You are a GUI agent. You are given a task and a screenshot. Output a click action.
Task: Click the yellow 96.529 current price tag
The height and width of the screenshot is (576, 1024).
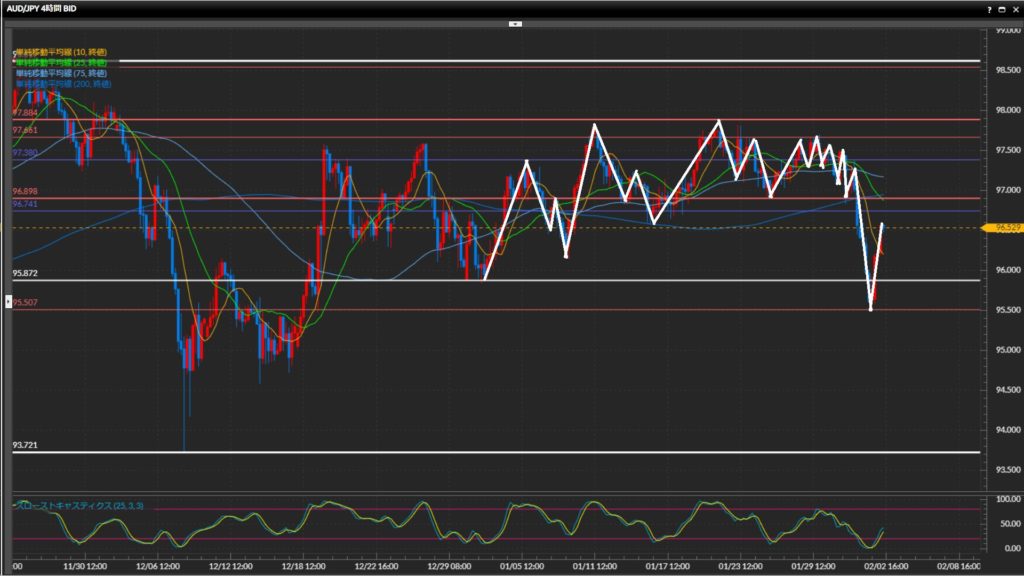pyautogui.click(x=1005, y=228)
